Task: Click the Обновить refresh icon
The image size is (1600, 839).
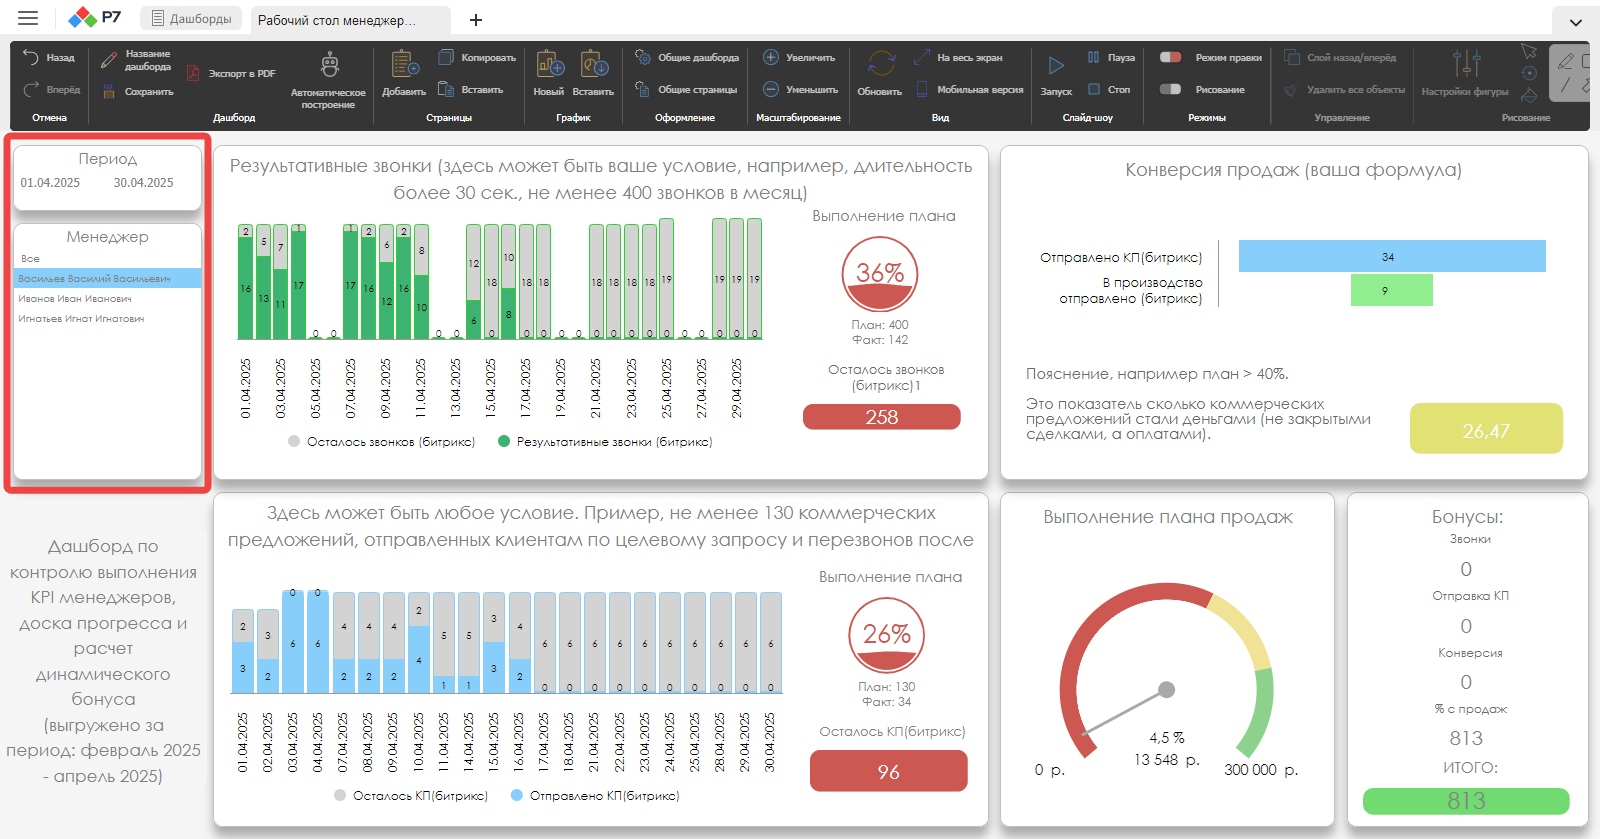Action: click(x=881, y=64)
